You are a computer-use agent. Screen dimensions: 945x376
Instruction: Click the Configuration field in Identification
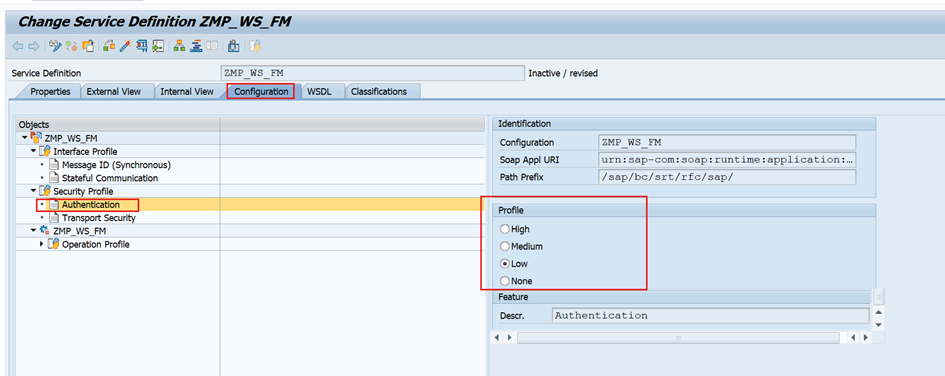tap(726, 142)
